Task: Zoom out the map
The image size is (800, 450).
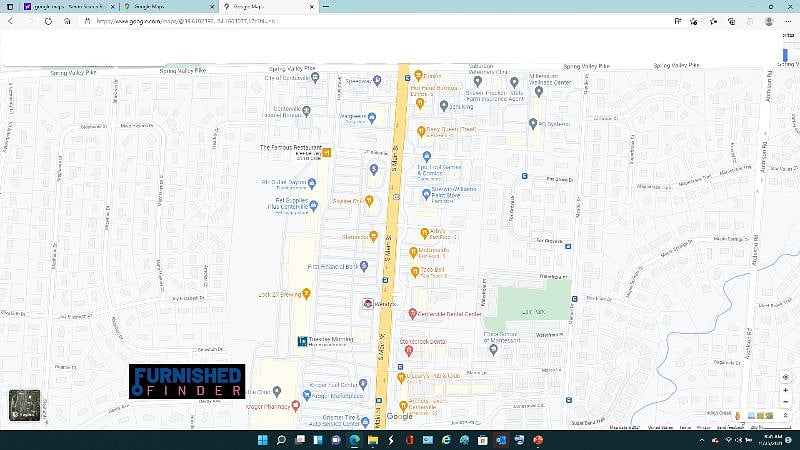Action: click(785, 402)
